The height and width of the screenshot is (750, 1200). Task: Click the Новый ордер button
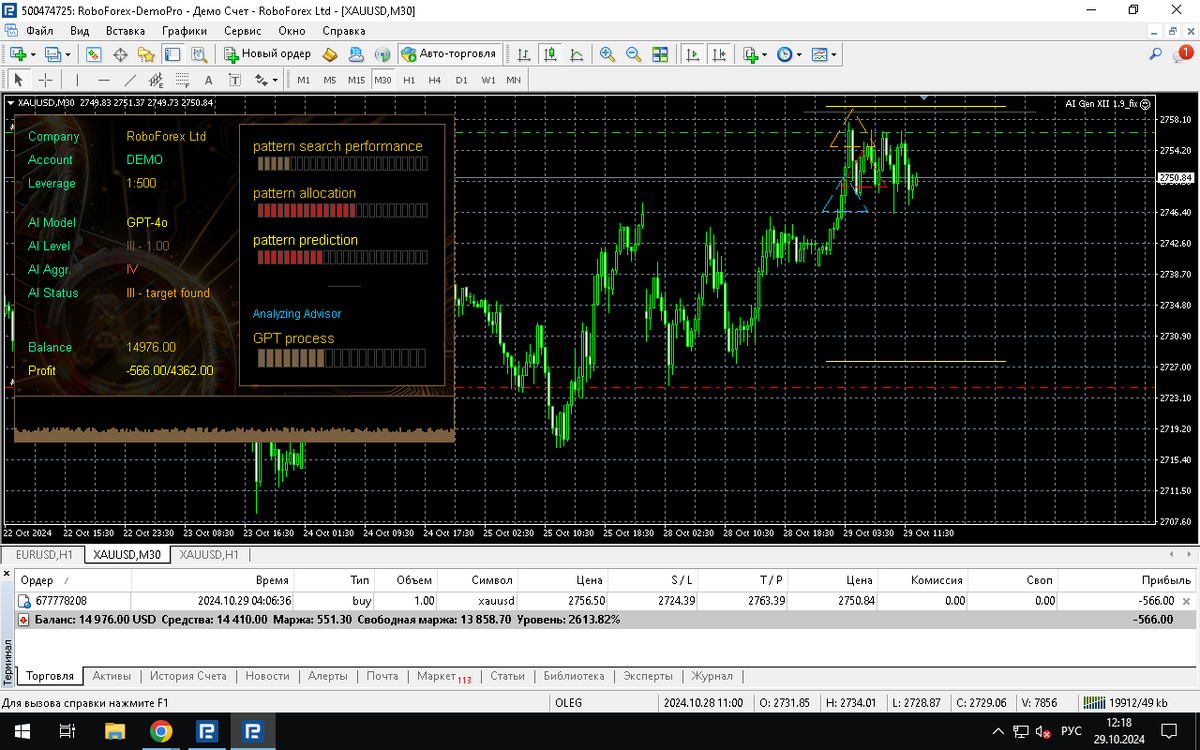(267, 54)
